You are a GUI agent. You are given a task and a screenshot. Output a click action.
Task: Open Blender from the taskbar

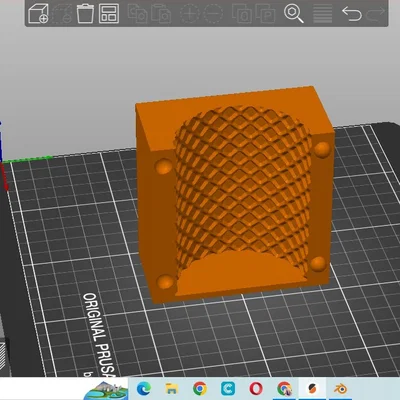[x=341, y=389]
